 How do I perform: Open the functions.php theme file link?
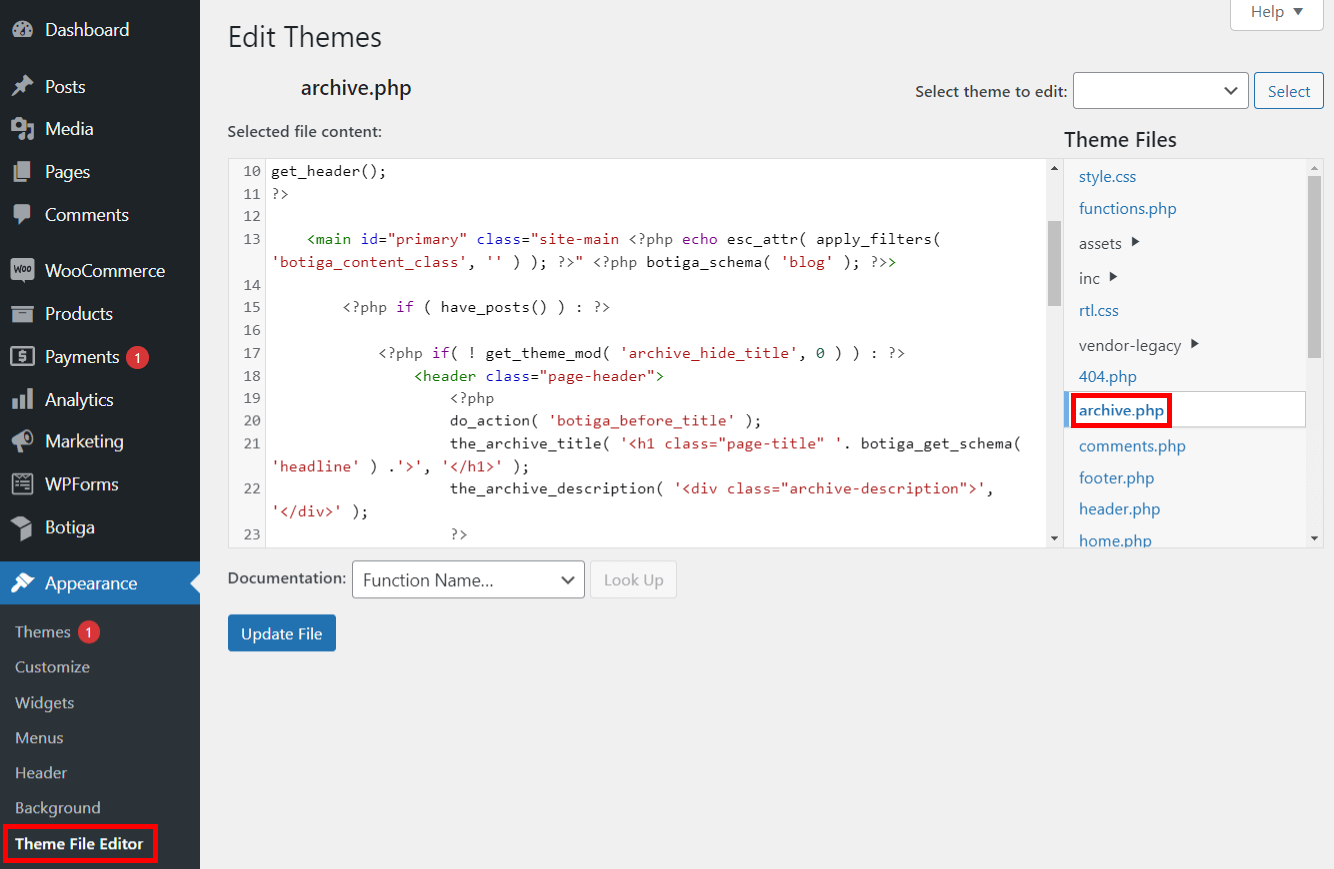[x=1127, y=208]
